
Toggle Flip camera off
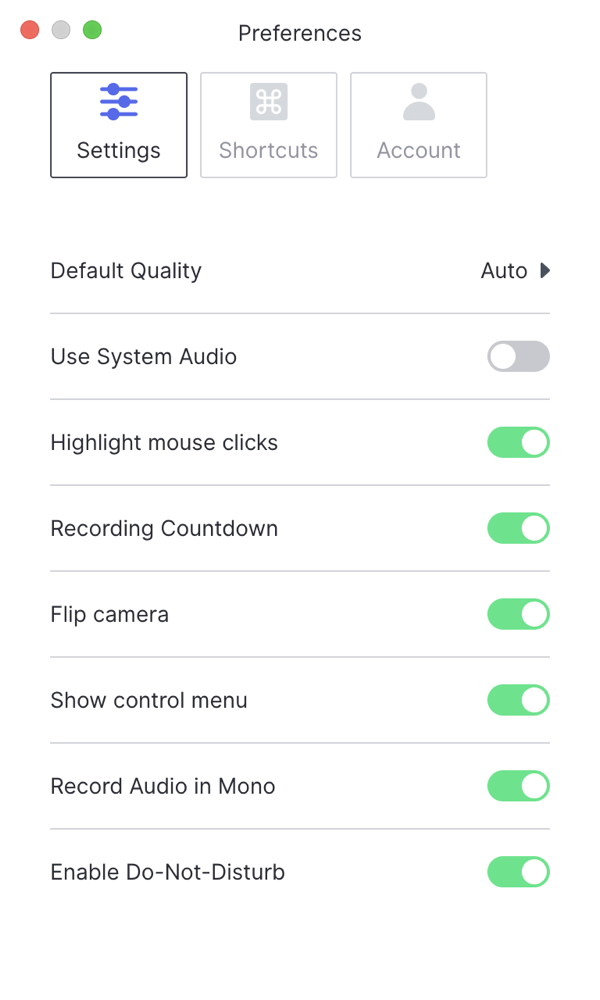click(518, 614)
